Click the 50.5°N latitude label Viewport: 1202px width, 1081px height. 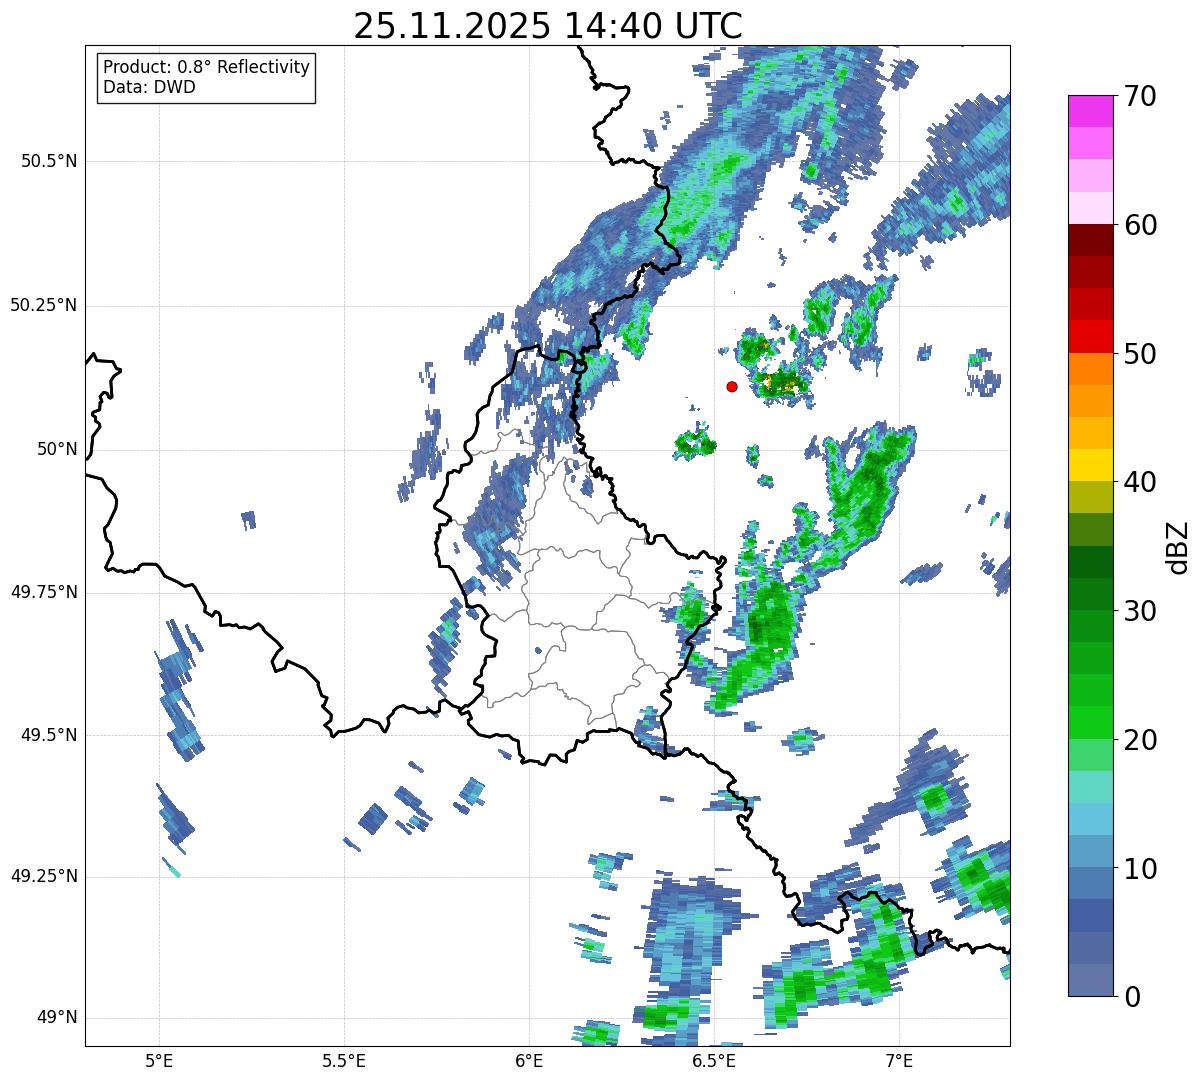click(49, 161)
